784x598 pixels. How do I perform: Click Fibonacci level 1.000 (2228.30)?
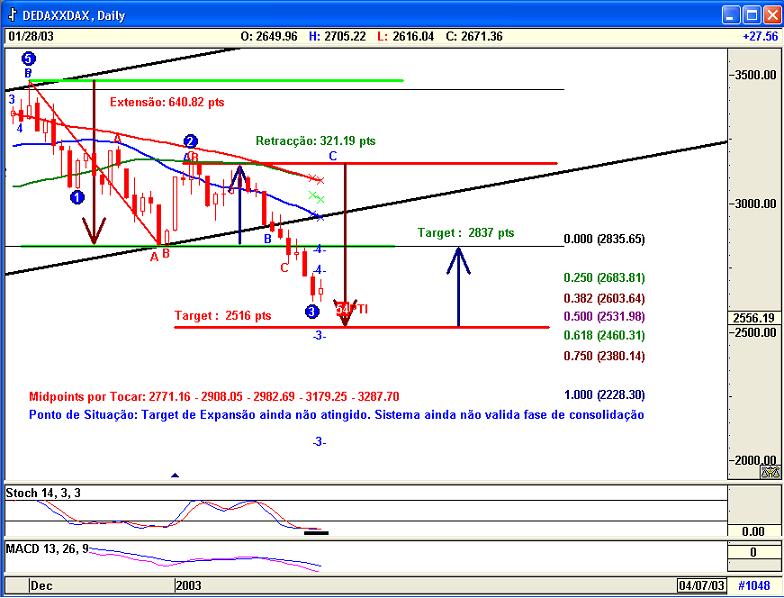point(604,395)
